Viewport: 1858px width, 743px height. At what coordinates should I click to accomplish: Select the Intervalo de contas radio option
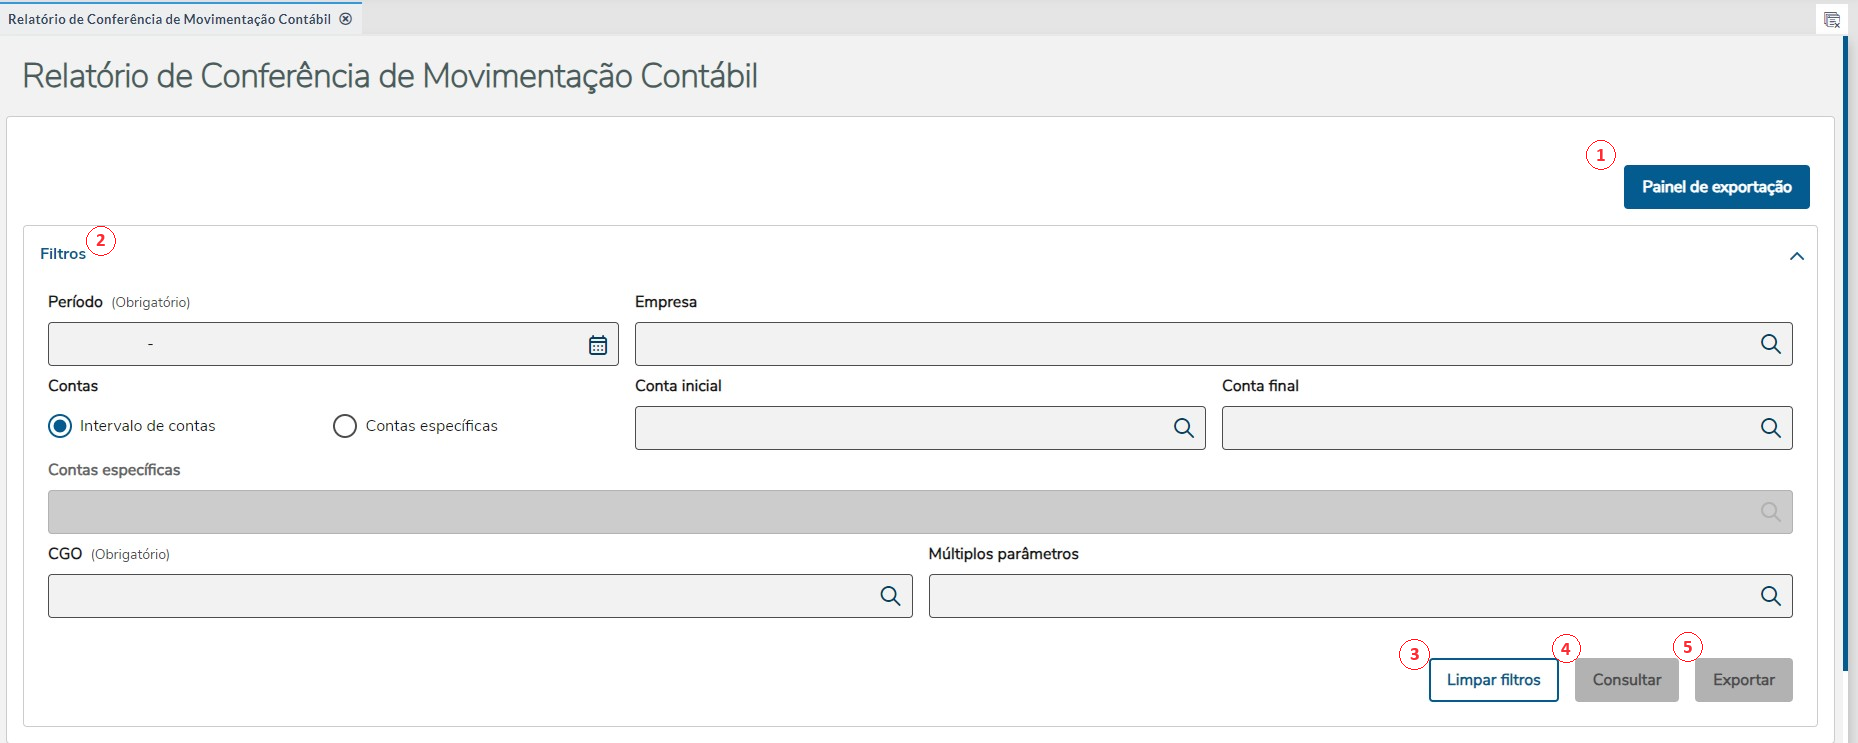click(x=60, y=426)
